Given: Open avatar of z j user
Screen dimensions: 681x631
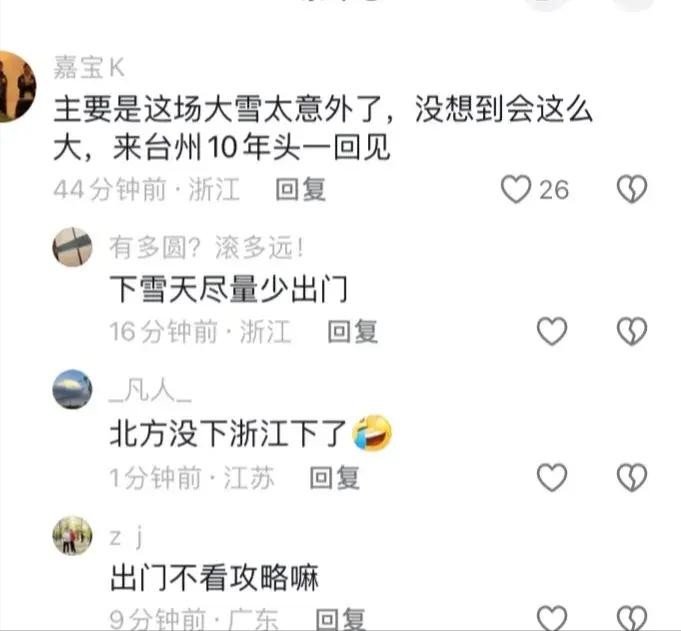Looking at the screenshot, I should tap(72, 535).
